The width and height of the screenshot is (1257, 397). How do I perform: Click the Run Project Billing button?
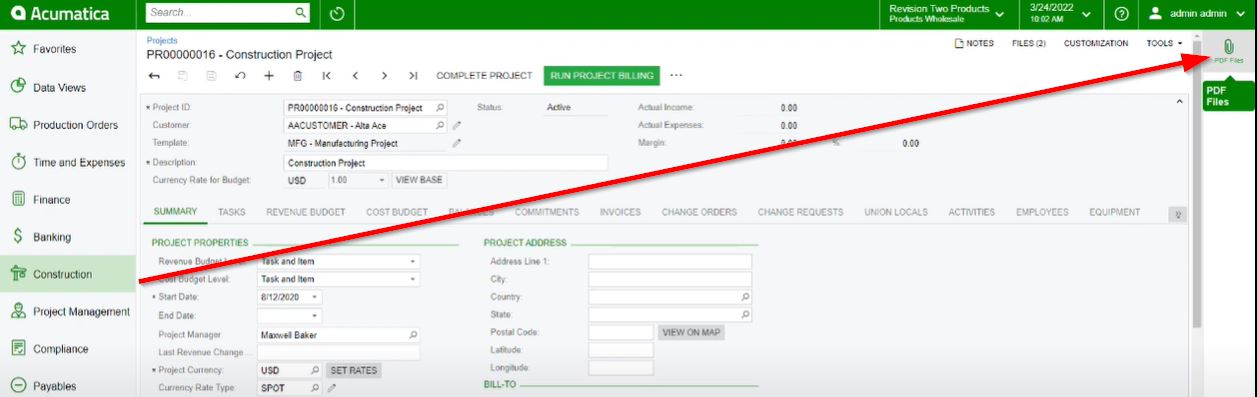[601, 75]
